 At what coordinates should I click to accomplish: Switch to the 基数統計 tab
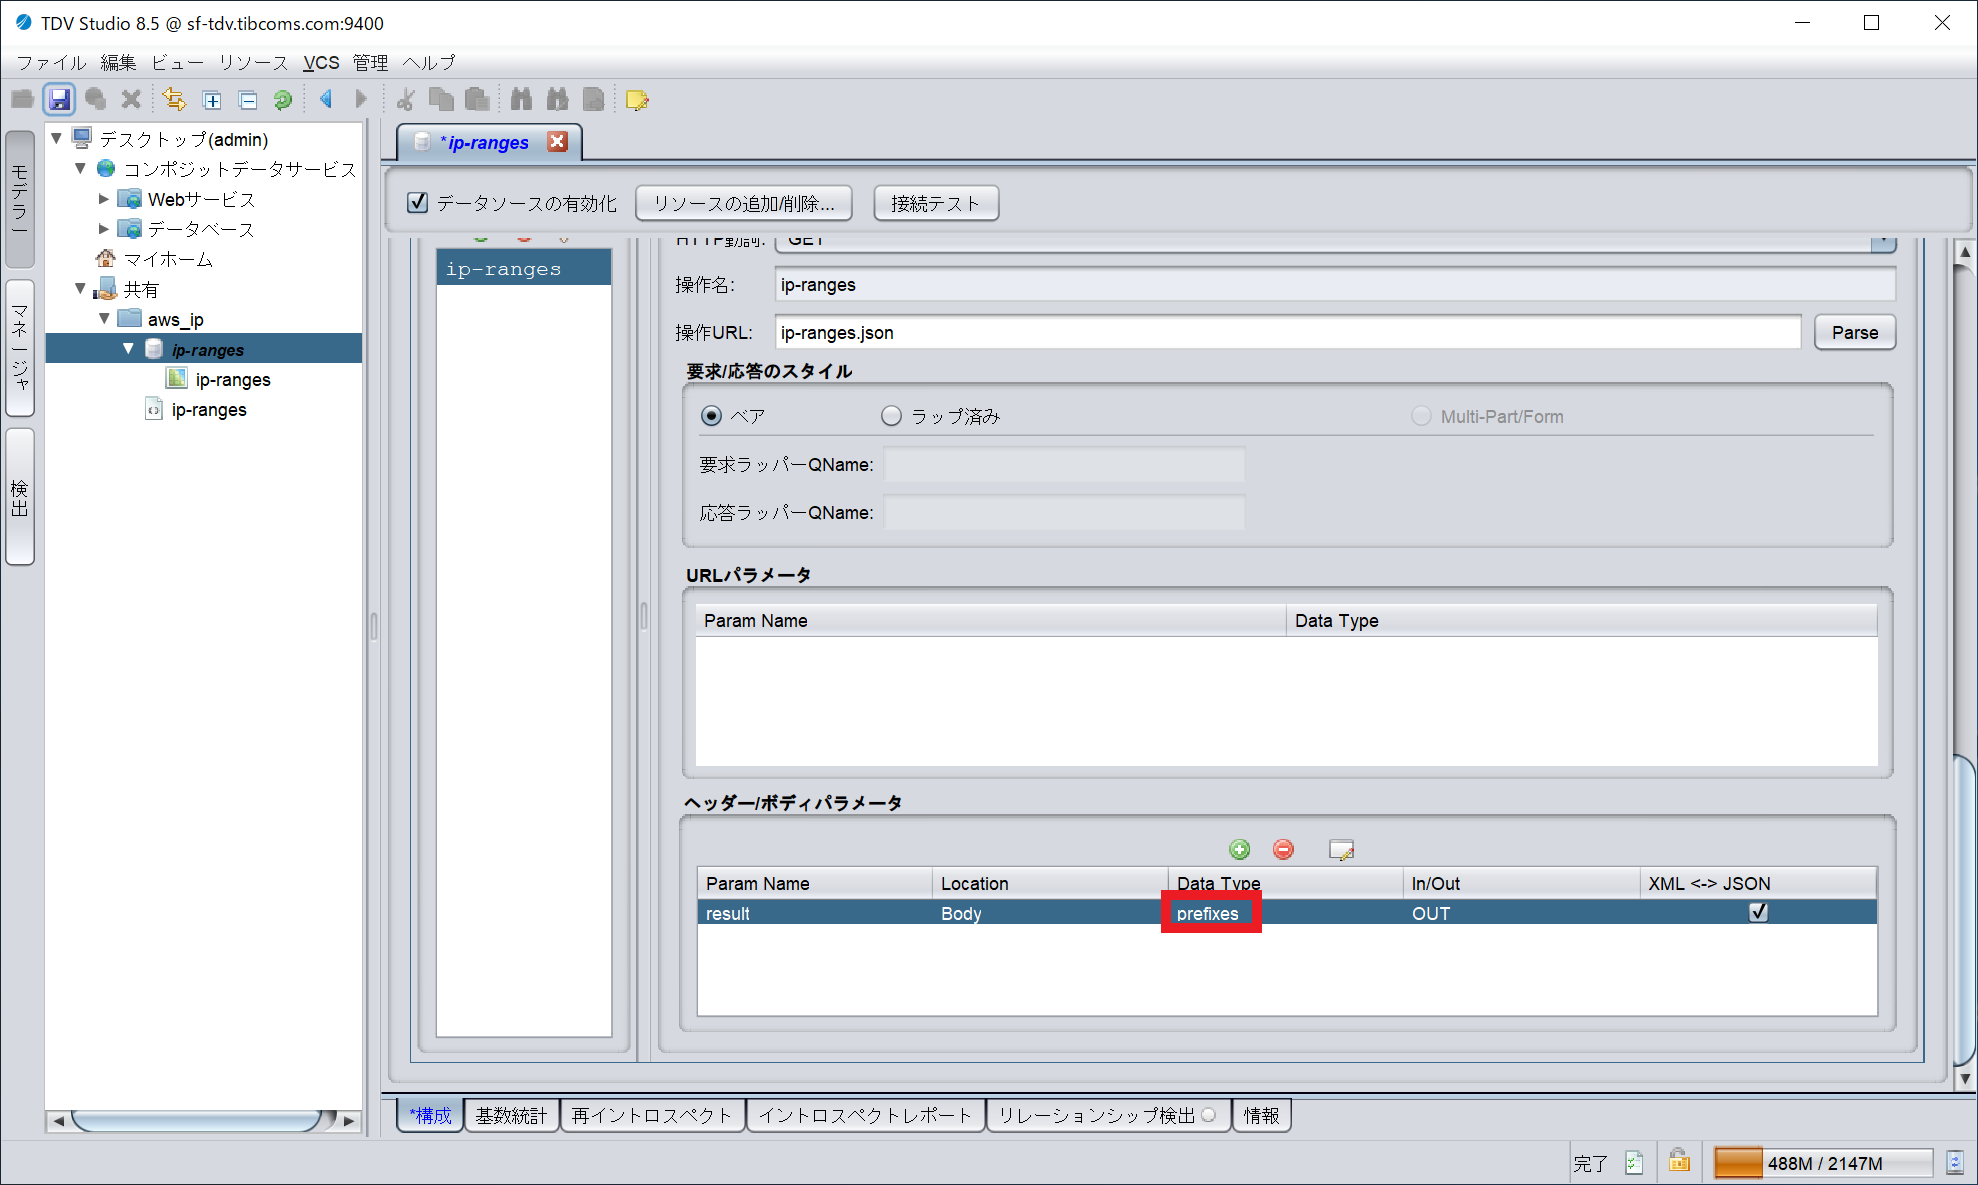[x=511, y=1115]
